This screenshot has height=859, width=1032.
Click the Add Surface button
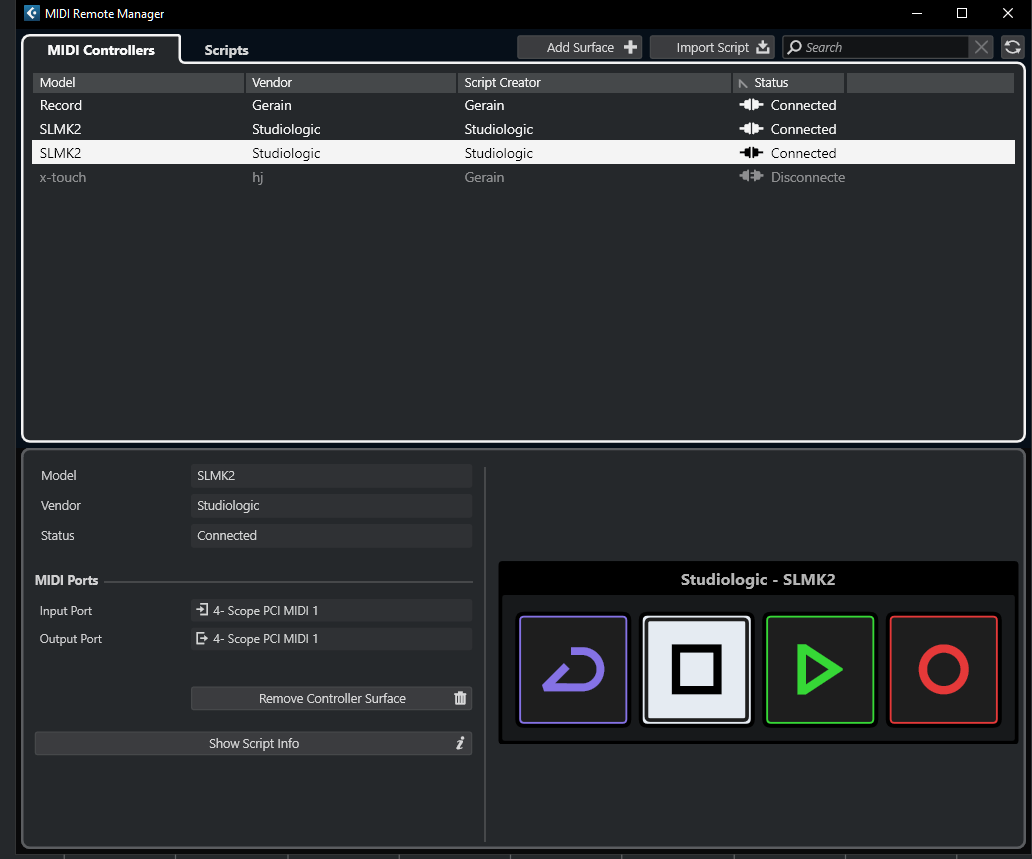[x=579, y=47]
